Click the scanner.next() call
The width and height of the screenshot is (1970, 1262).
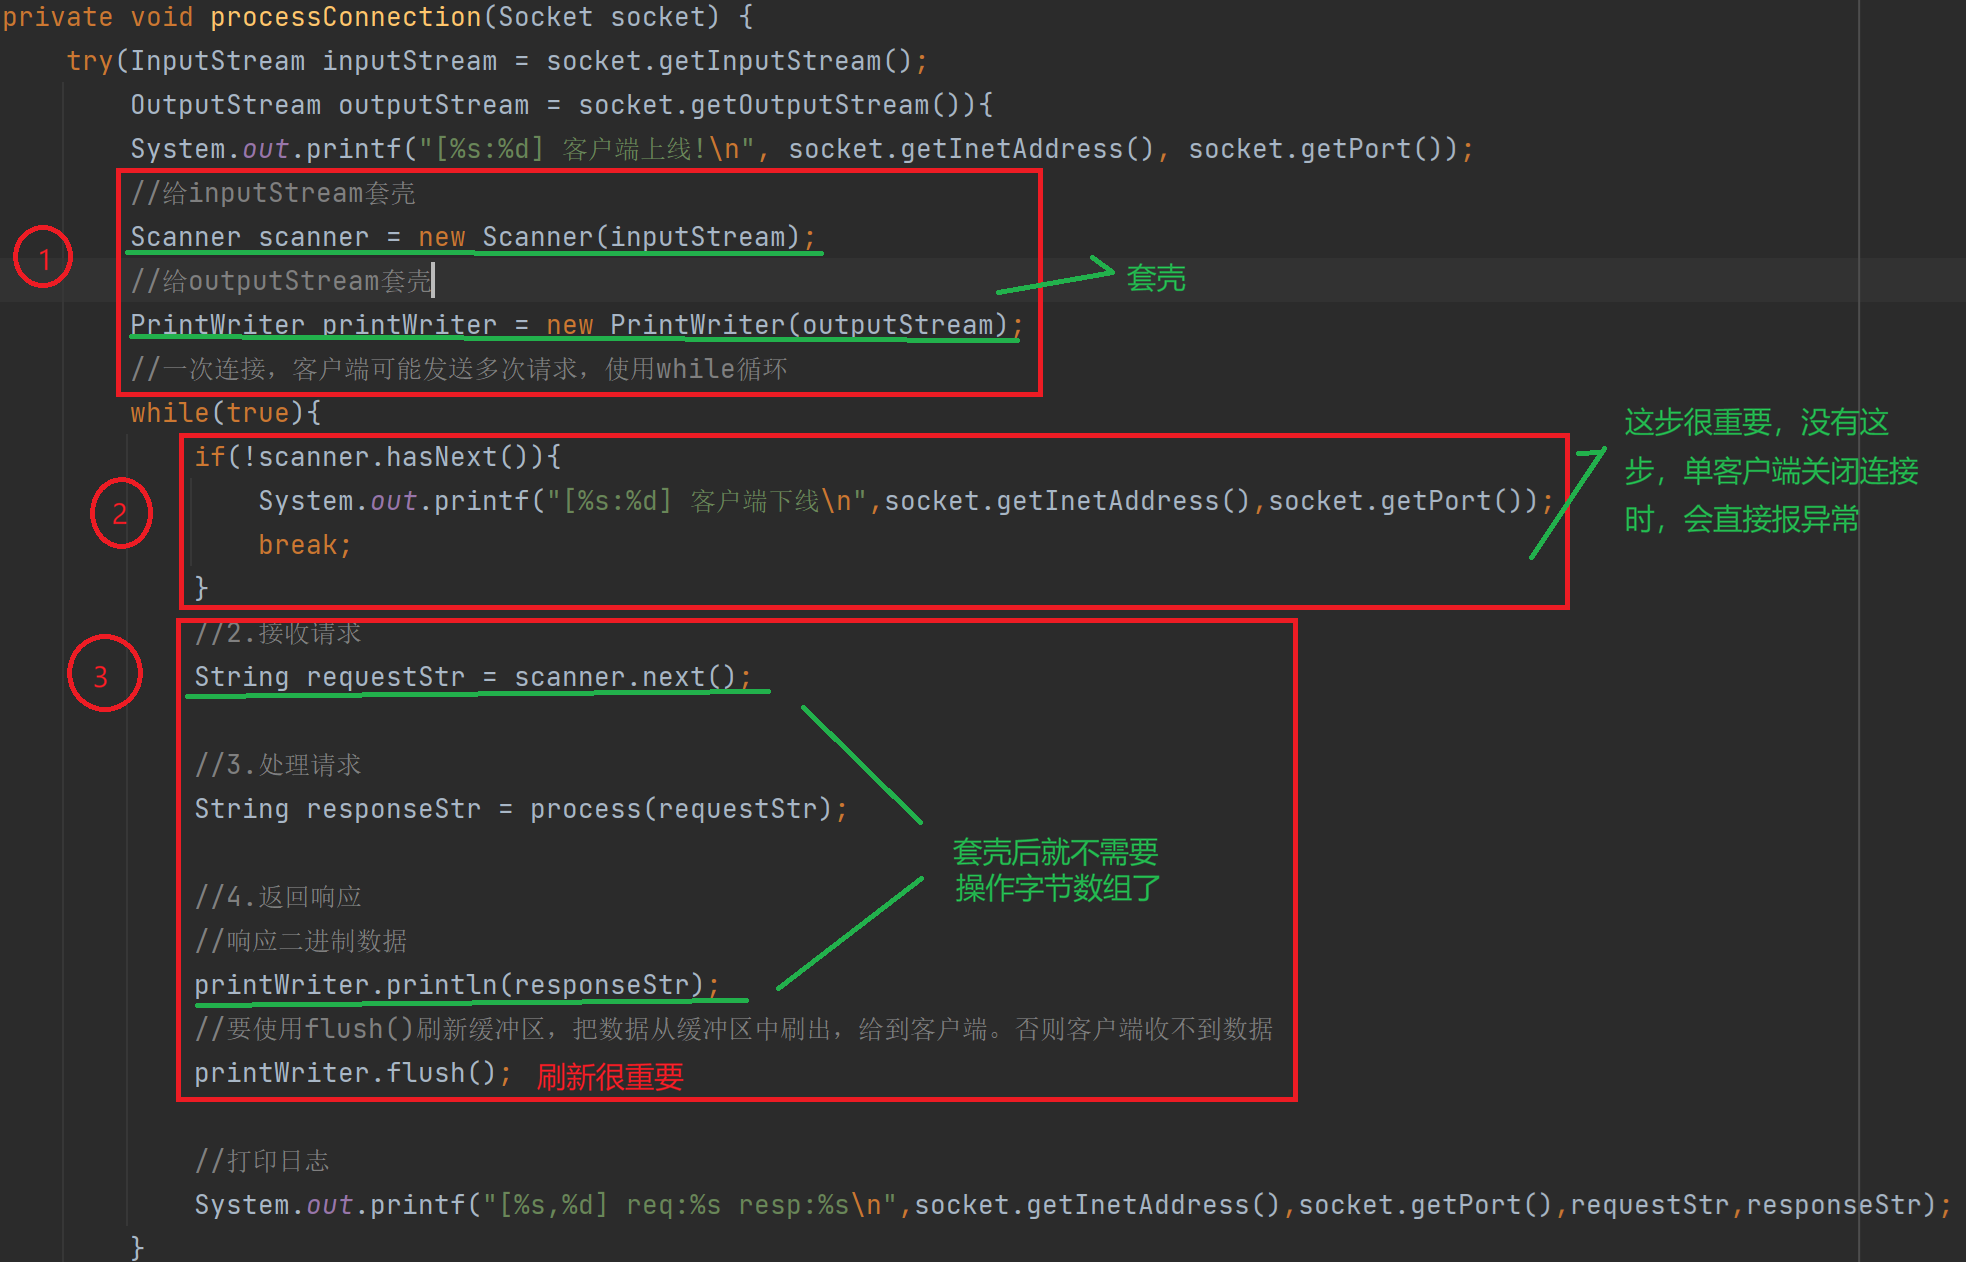624,677
